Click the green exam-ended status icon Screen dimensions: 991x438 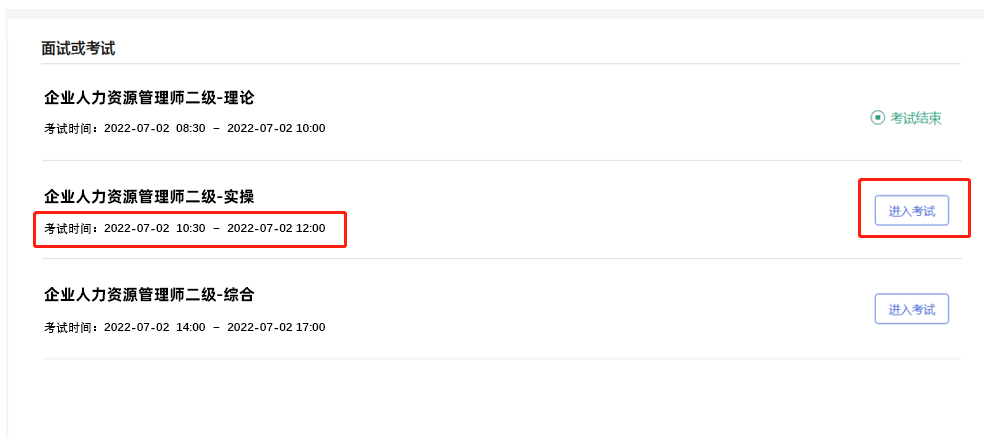[x=877, y=118]
